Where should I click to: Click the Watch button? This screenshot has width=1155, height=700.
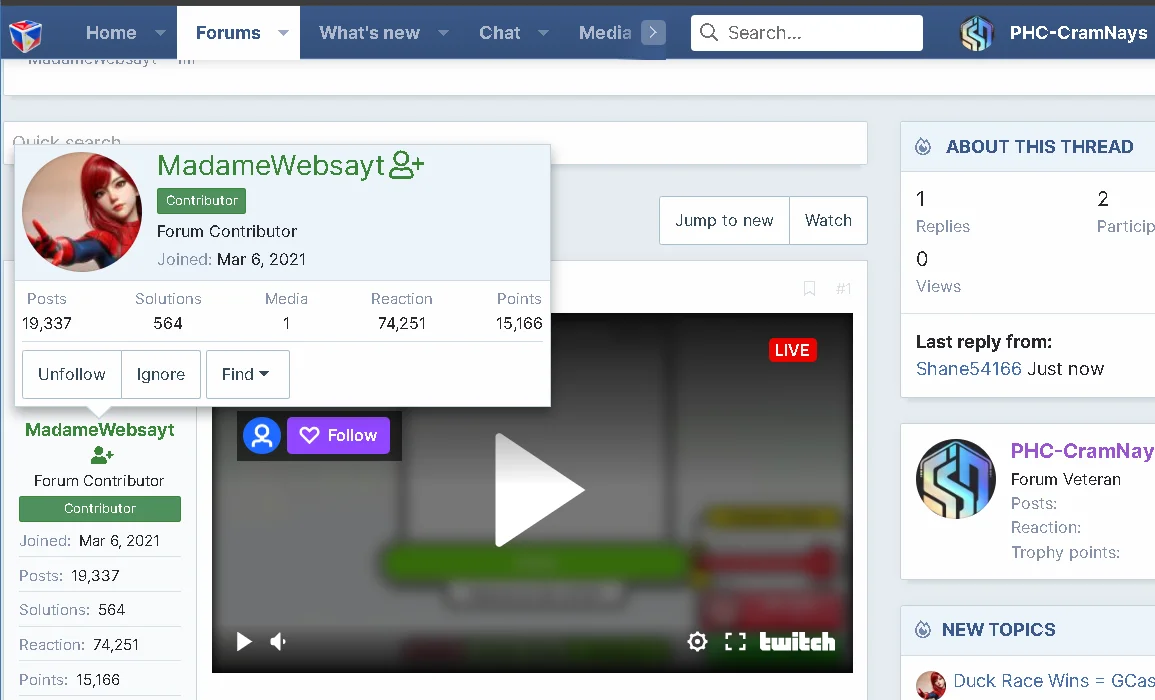828,220
